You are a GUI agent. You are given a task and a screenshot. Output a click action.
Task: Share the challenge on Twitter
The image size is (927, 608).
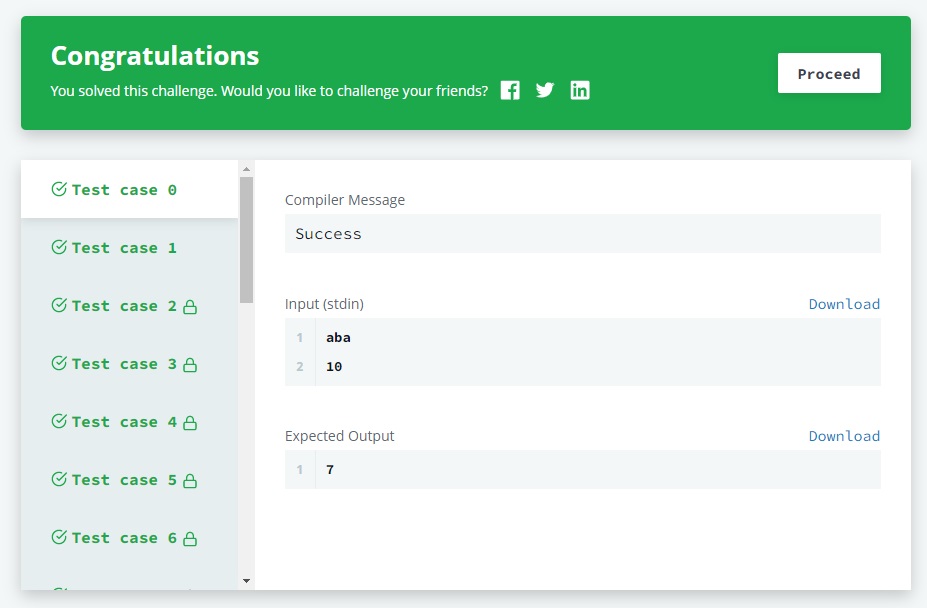pos(545,90)
